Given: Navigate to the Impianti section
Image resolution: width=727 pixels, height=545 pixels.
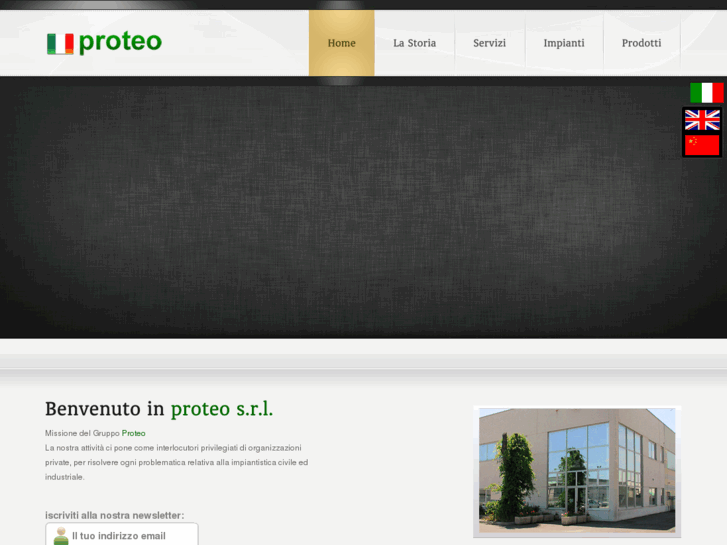Looking at the screenshot, I should (x=564, y=43).
